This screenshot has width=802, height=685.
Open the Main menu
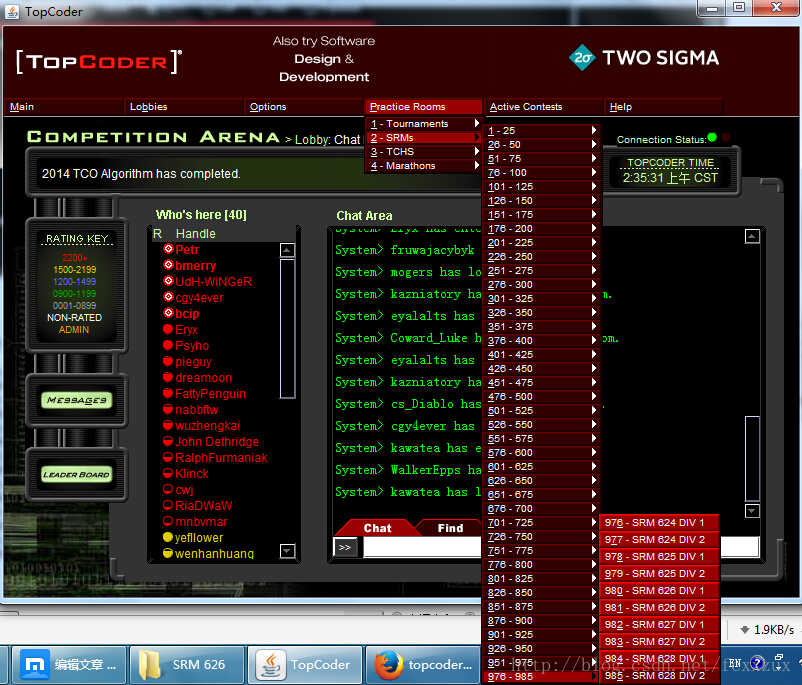[64, 106]
